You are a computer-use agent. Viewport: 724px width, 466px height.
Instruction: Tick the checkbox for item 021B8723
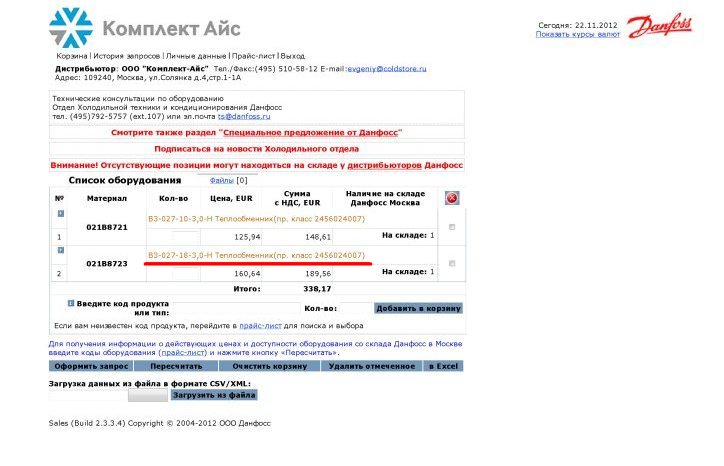click(452, 263)
